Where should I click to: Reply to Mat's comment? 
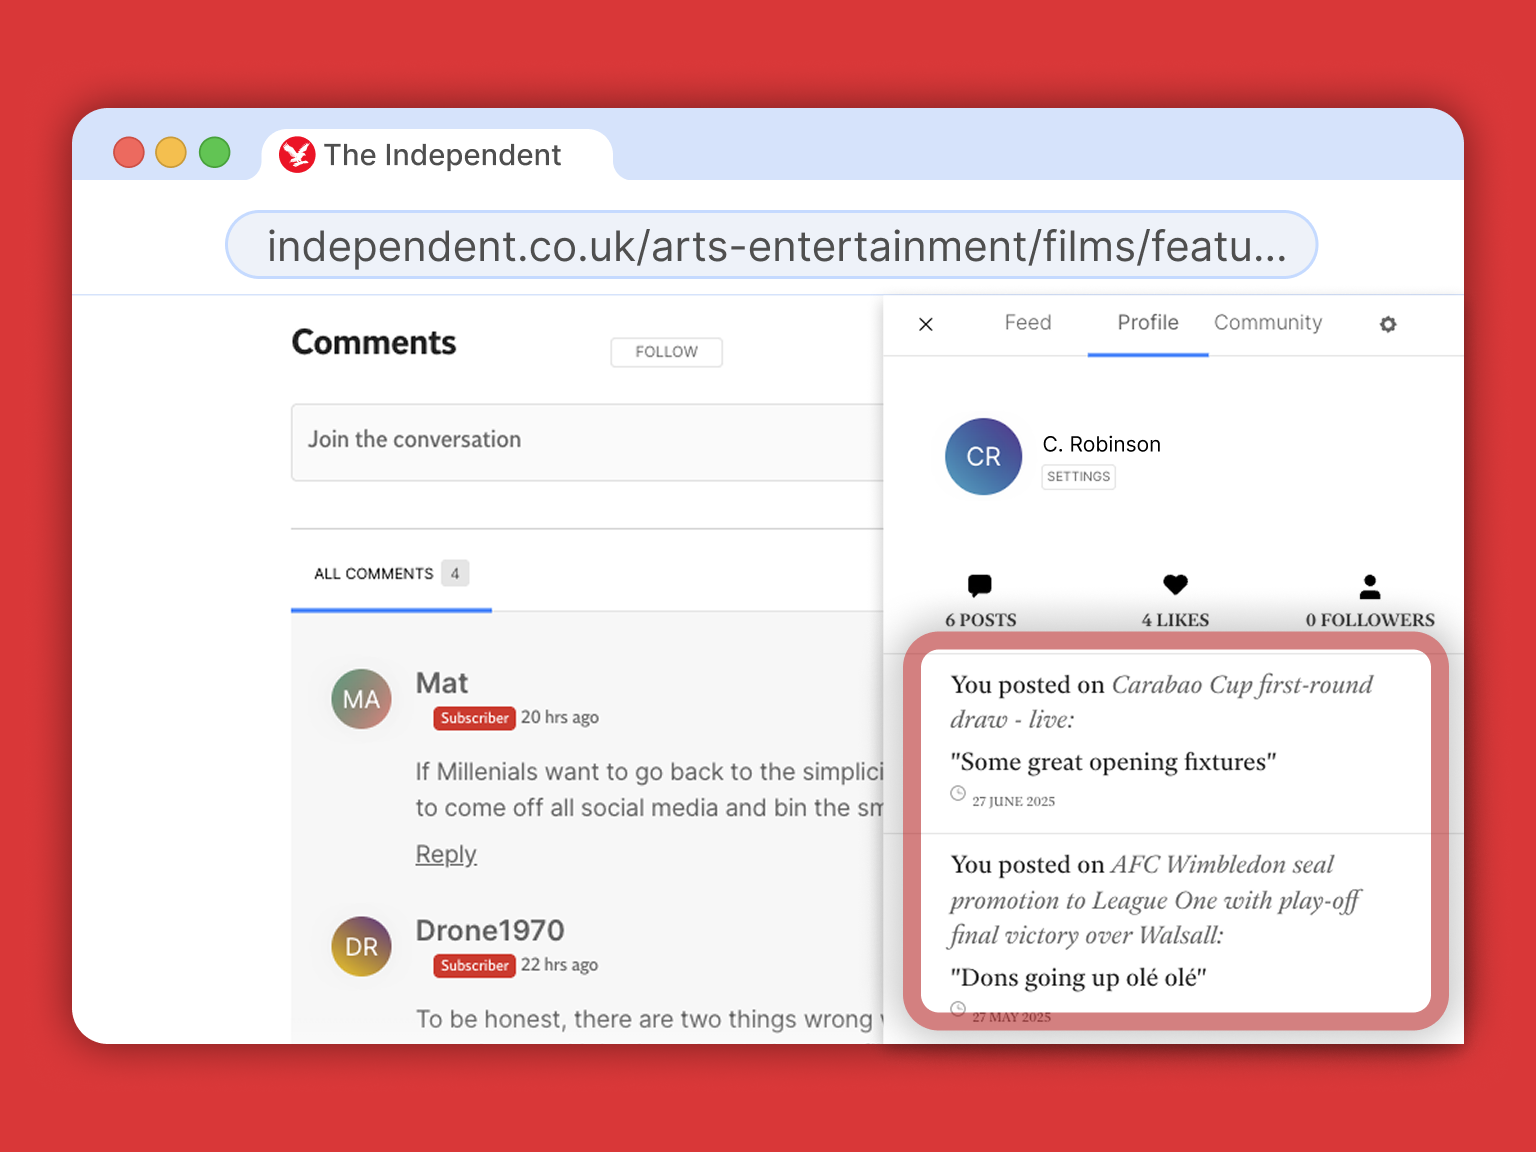pos(446,854)
